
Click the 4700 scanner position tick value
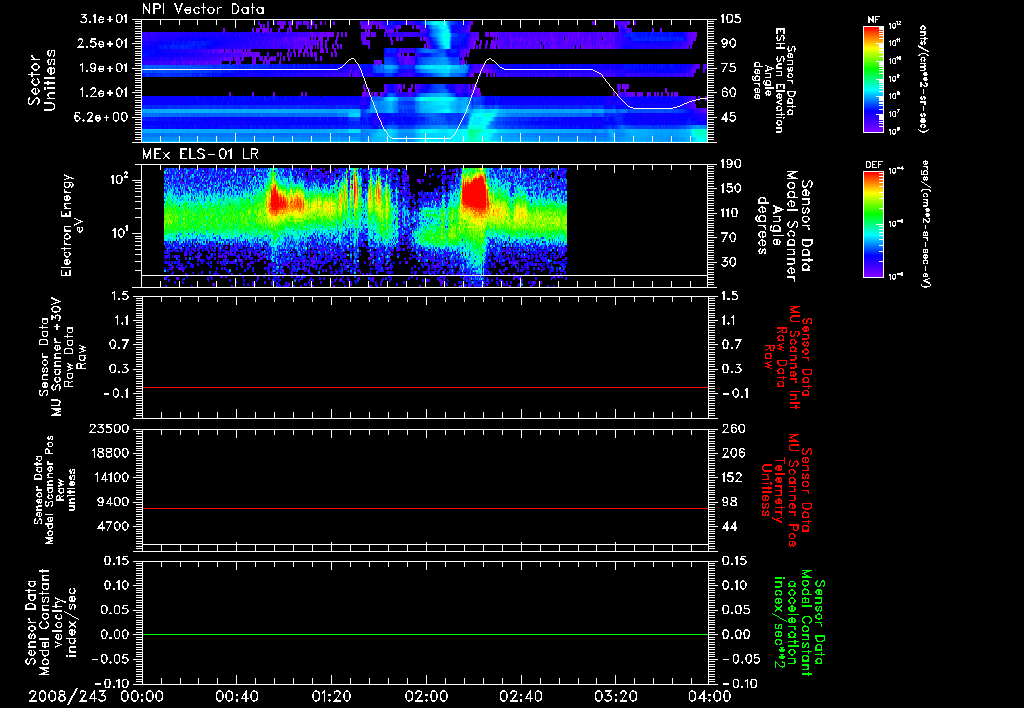click(x=113, y=526)
